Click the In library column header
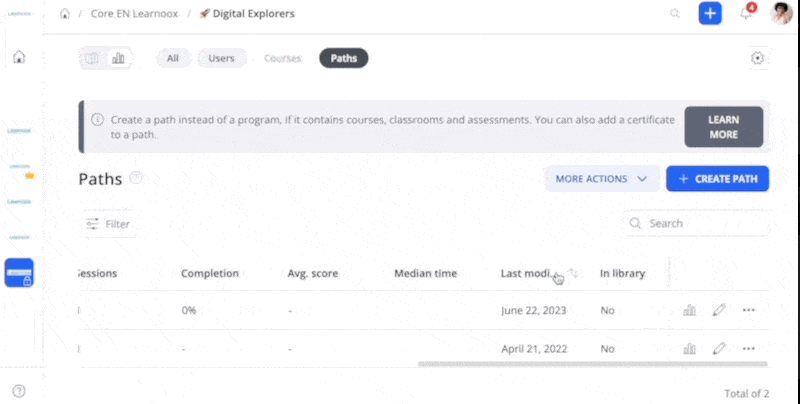The width and height of the screenshot is (800, 404). tap(622, 273)
